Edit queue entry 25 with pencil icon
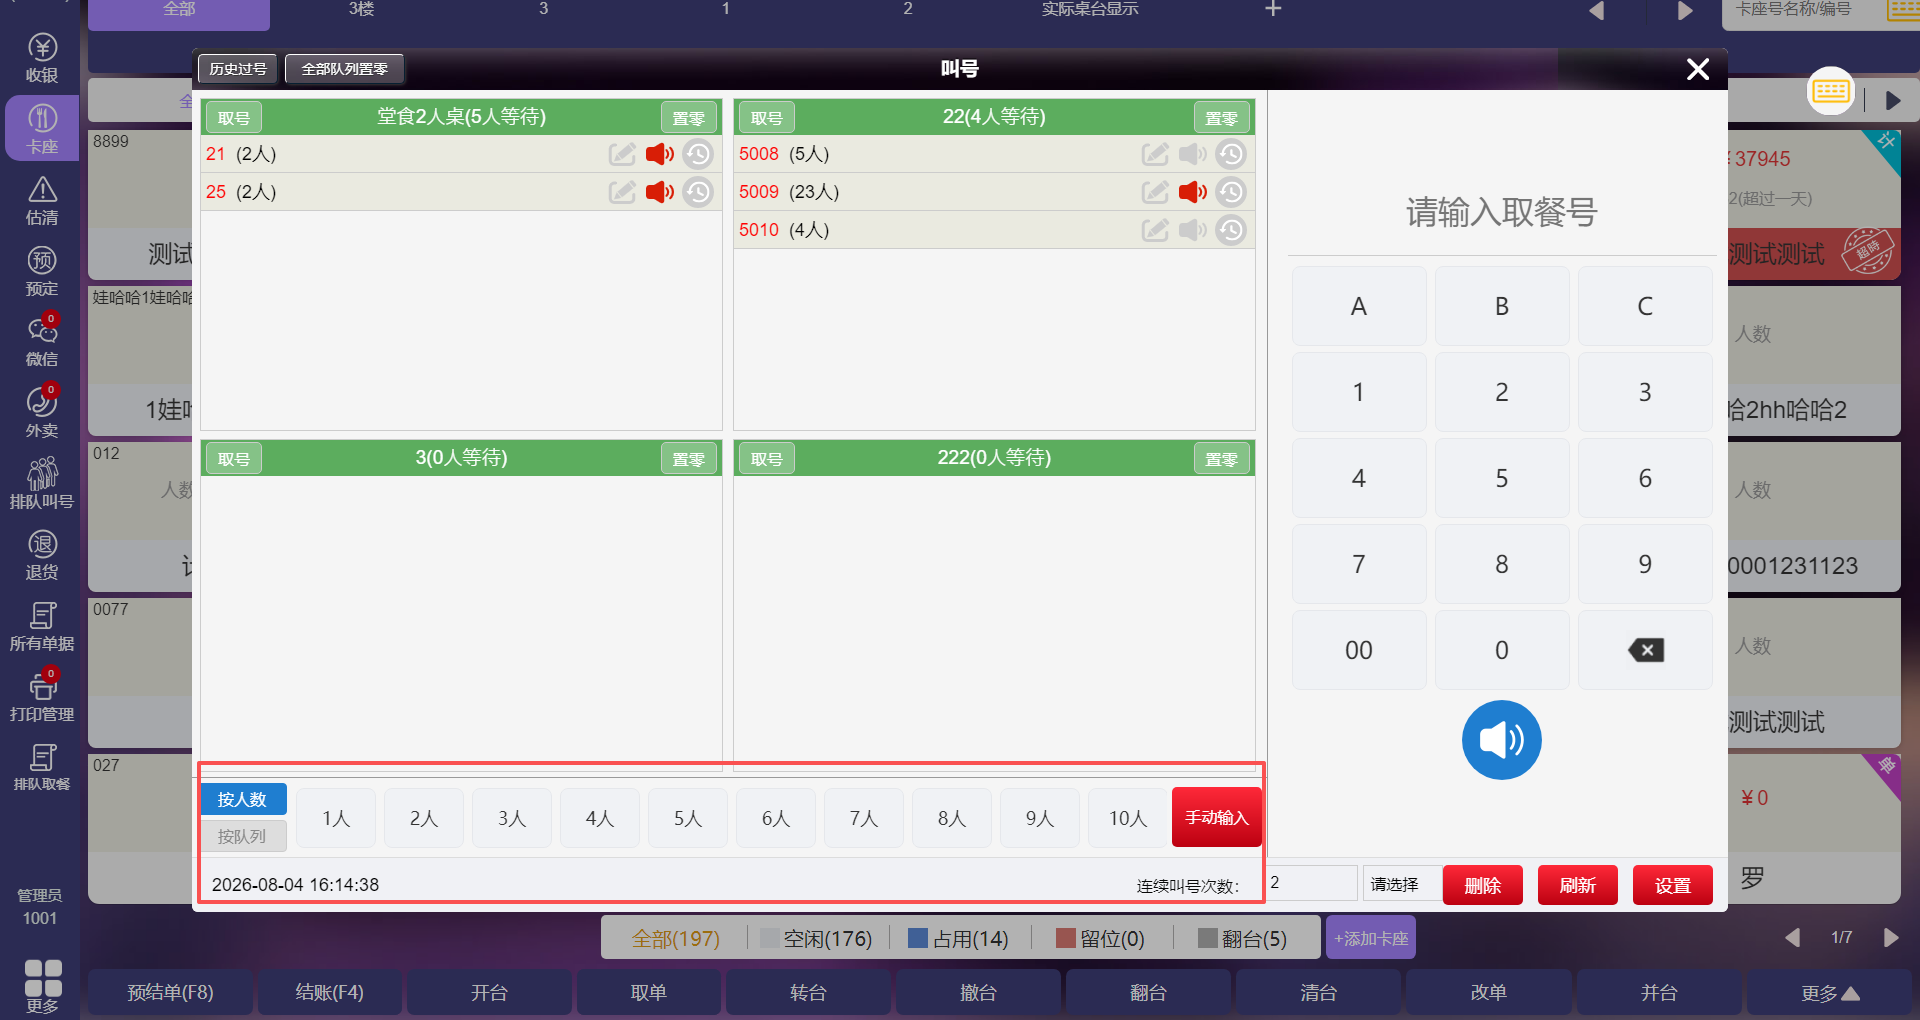The height and width of the screenshot is (1020, 1920). pyautogui.click(x=622, y=192)
